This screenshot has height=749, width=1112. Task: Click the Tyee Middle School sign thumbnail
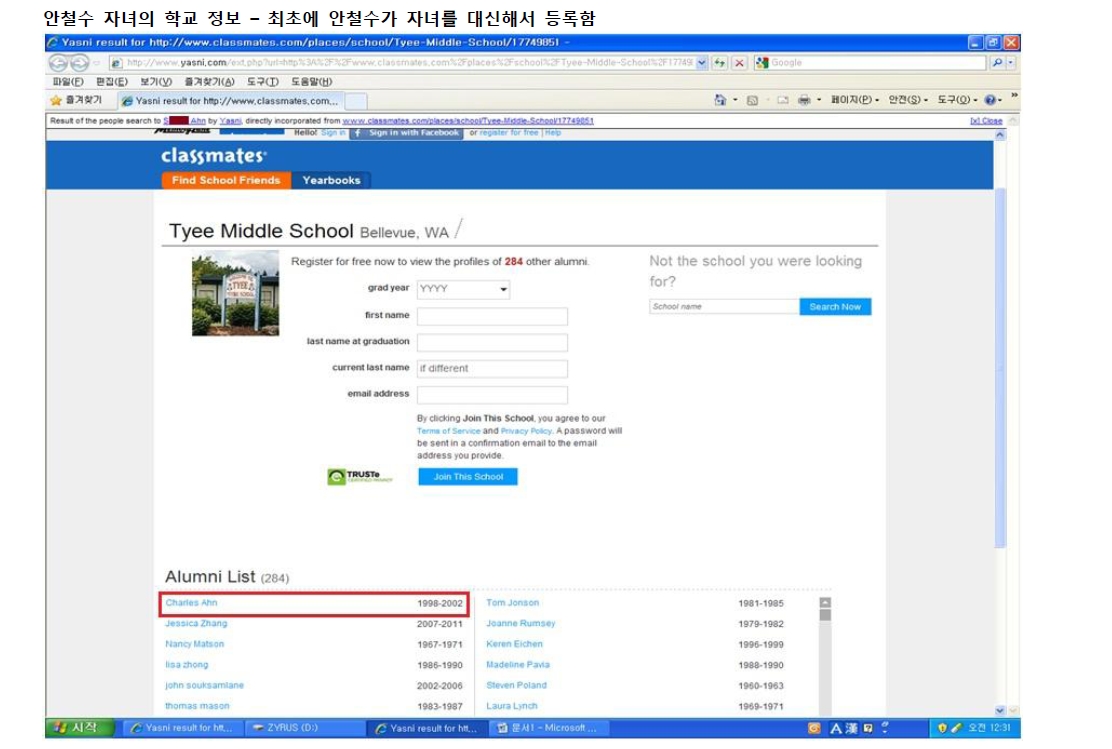235,293
